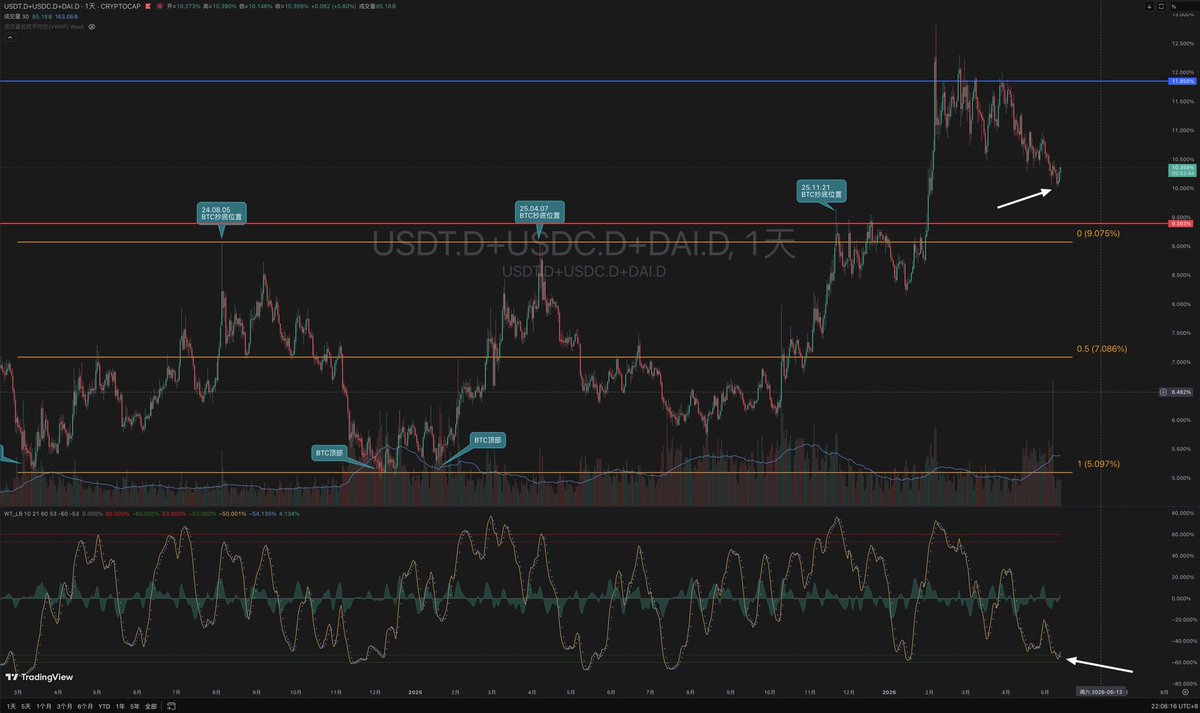The height and width of the screenshot is (713, 1200).
Task: Select the 1个月 time range
Action: coord(44,706)
